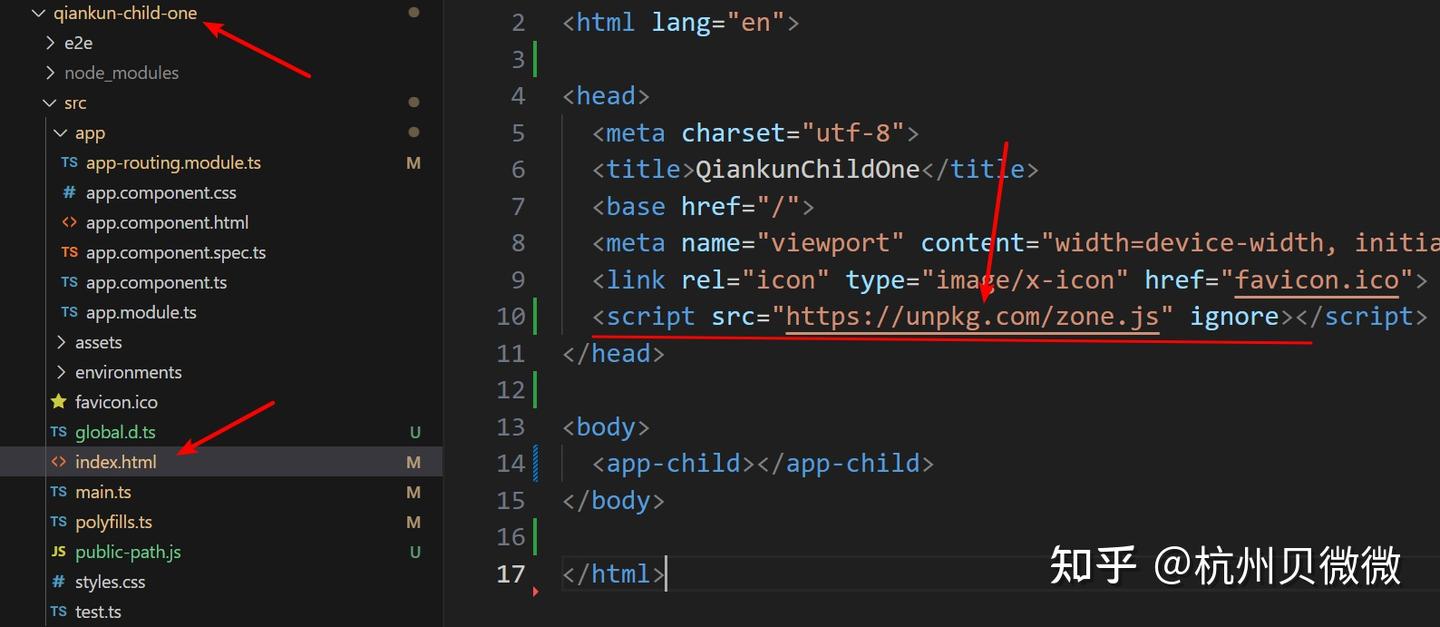Click the HTML icon beside app.component.html
This screenshot has height=627, width=1440.
[x=69, y=222]
